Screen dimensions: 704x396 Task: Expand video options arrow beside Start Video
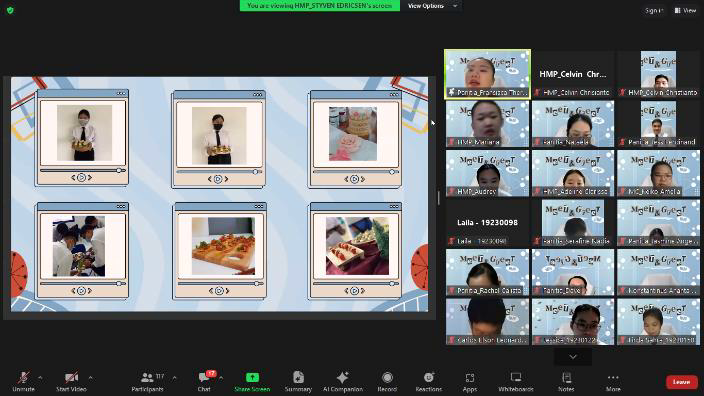coord(91,378)
